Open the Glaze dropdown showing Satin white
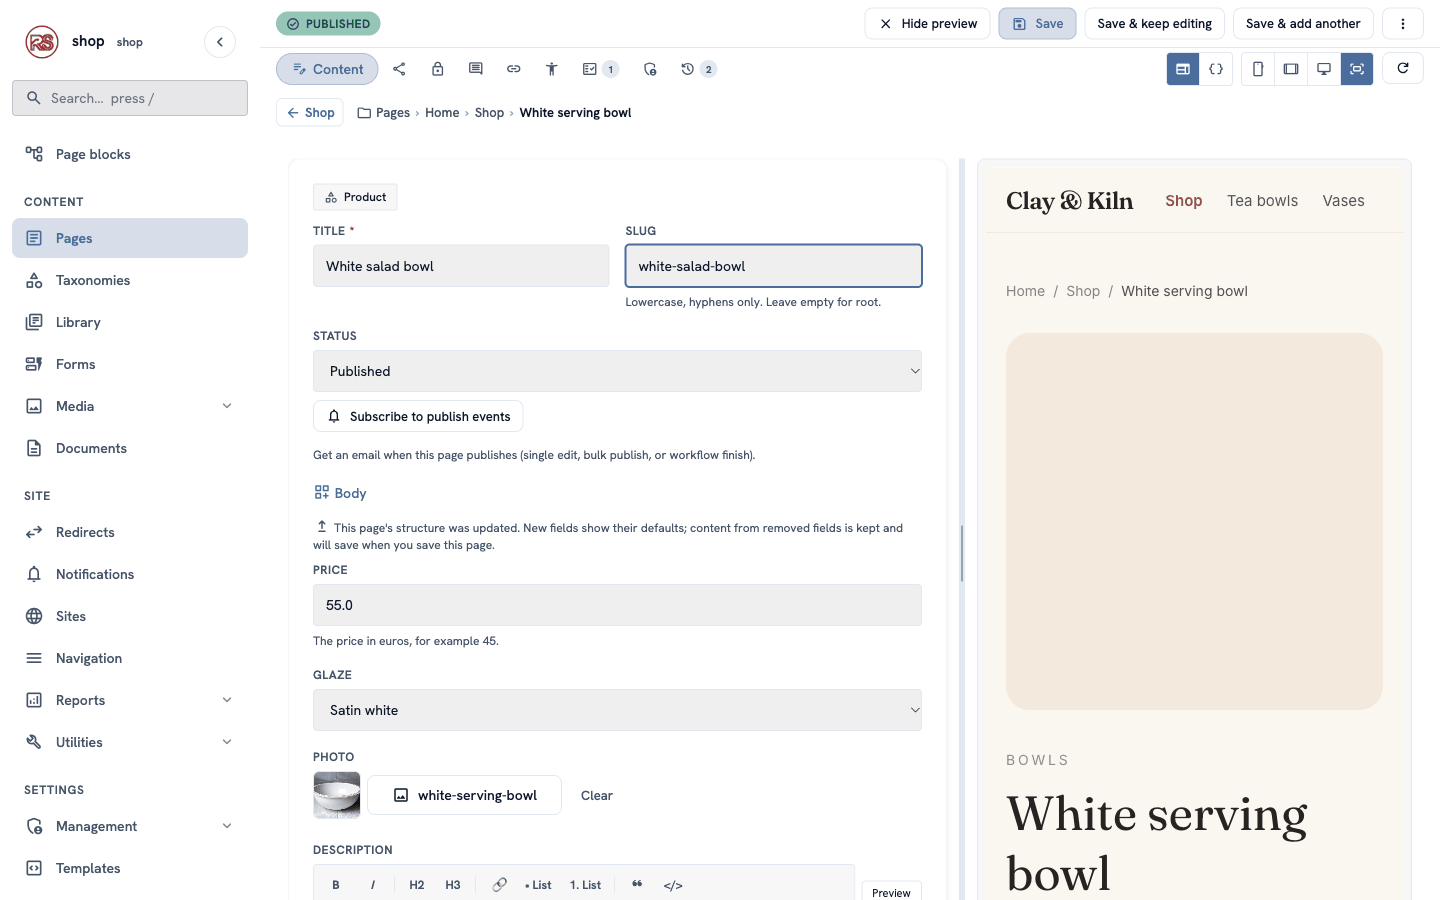This screenshot has width=1440, height=900. click(x=617, y=710)
